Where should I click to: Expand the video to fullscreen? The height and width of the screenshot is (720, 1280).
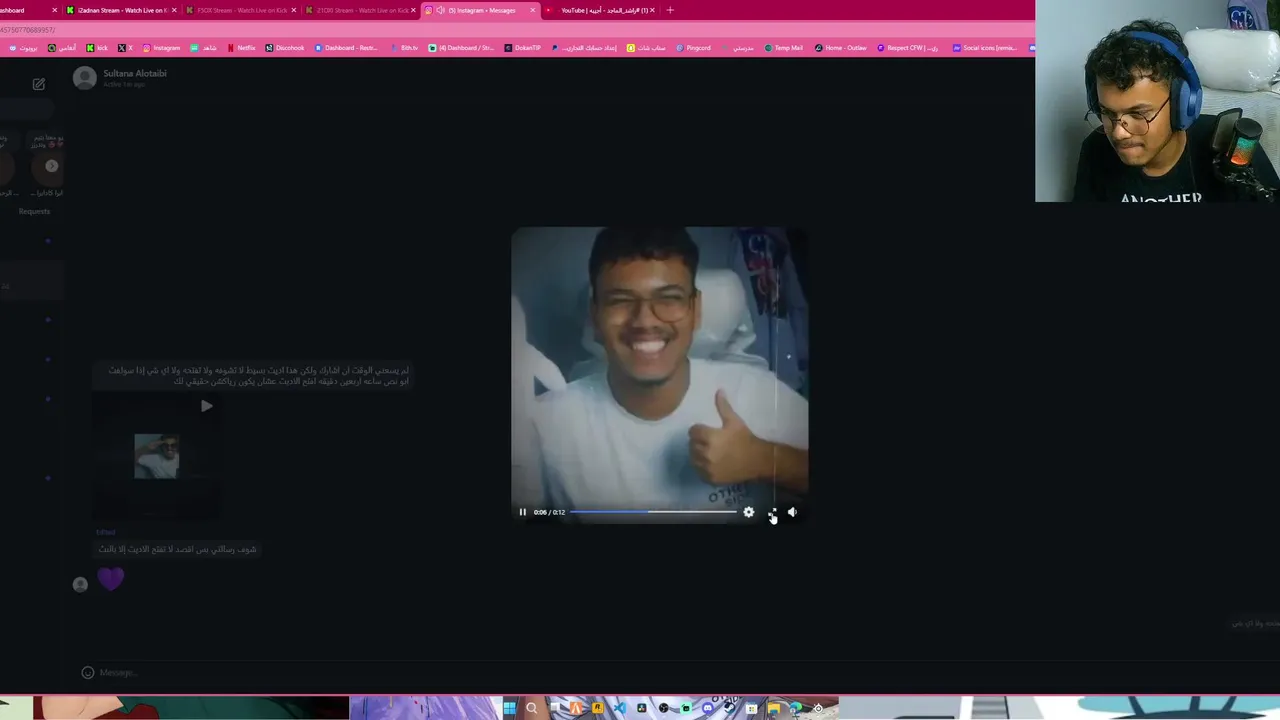771,512
